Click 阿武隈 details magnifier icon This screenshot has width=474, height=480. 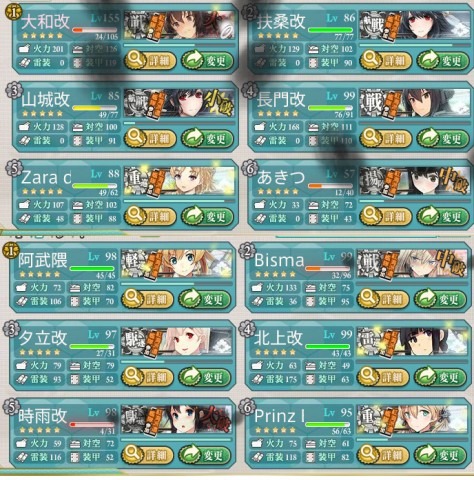133,298
